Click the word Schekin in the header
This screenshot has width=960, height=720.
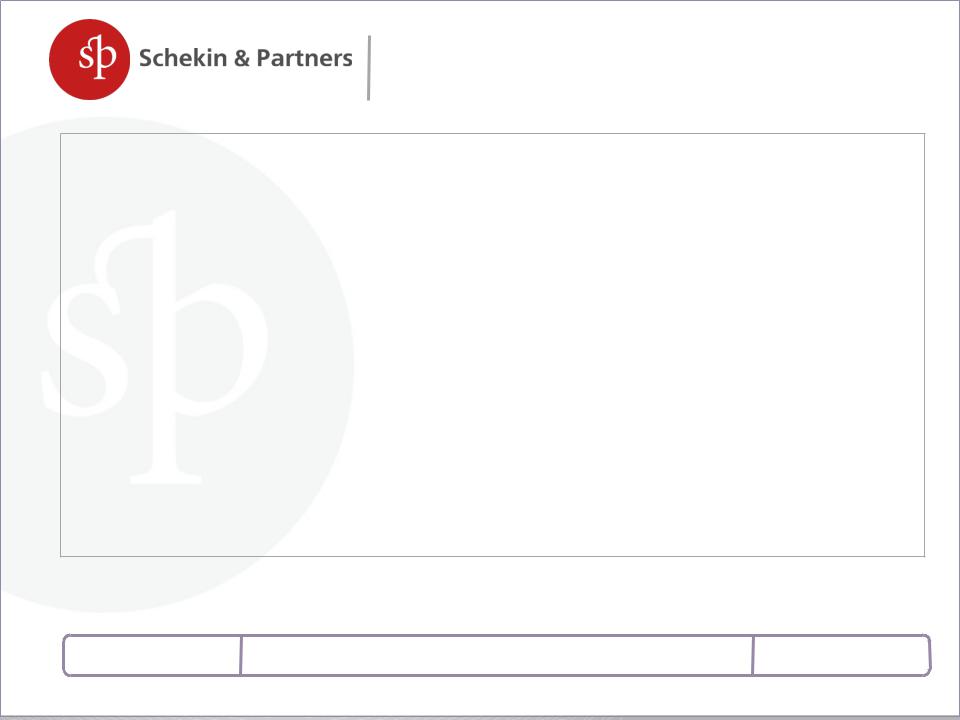tap(182, 58)
